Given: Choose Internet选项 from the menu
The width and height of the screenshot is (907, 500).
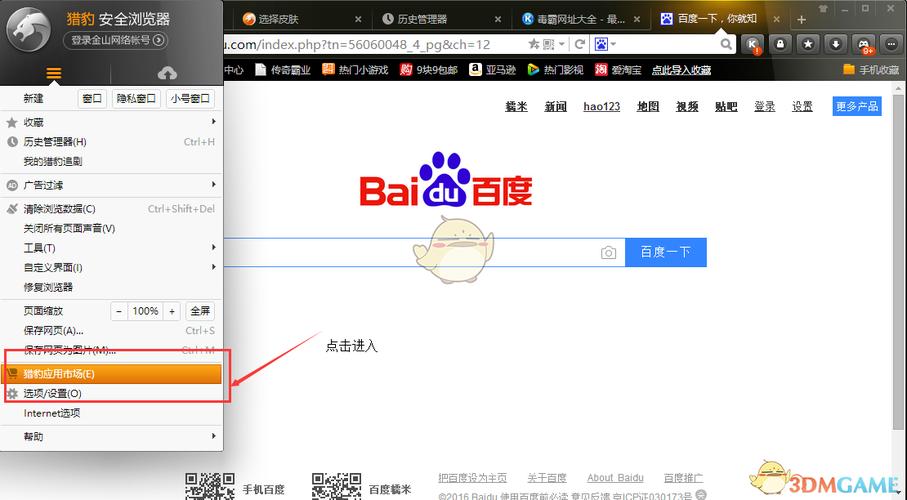Looking at the screenshot, I should tap(111, 413).
